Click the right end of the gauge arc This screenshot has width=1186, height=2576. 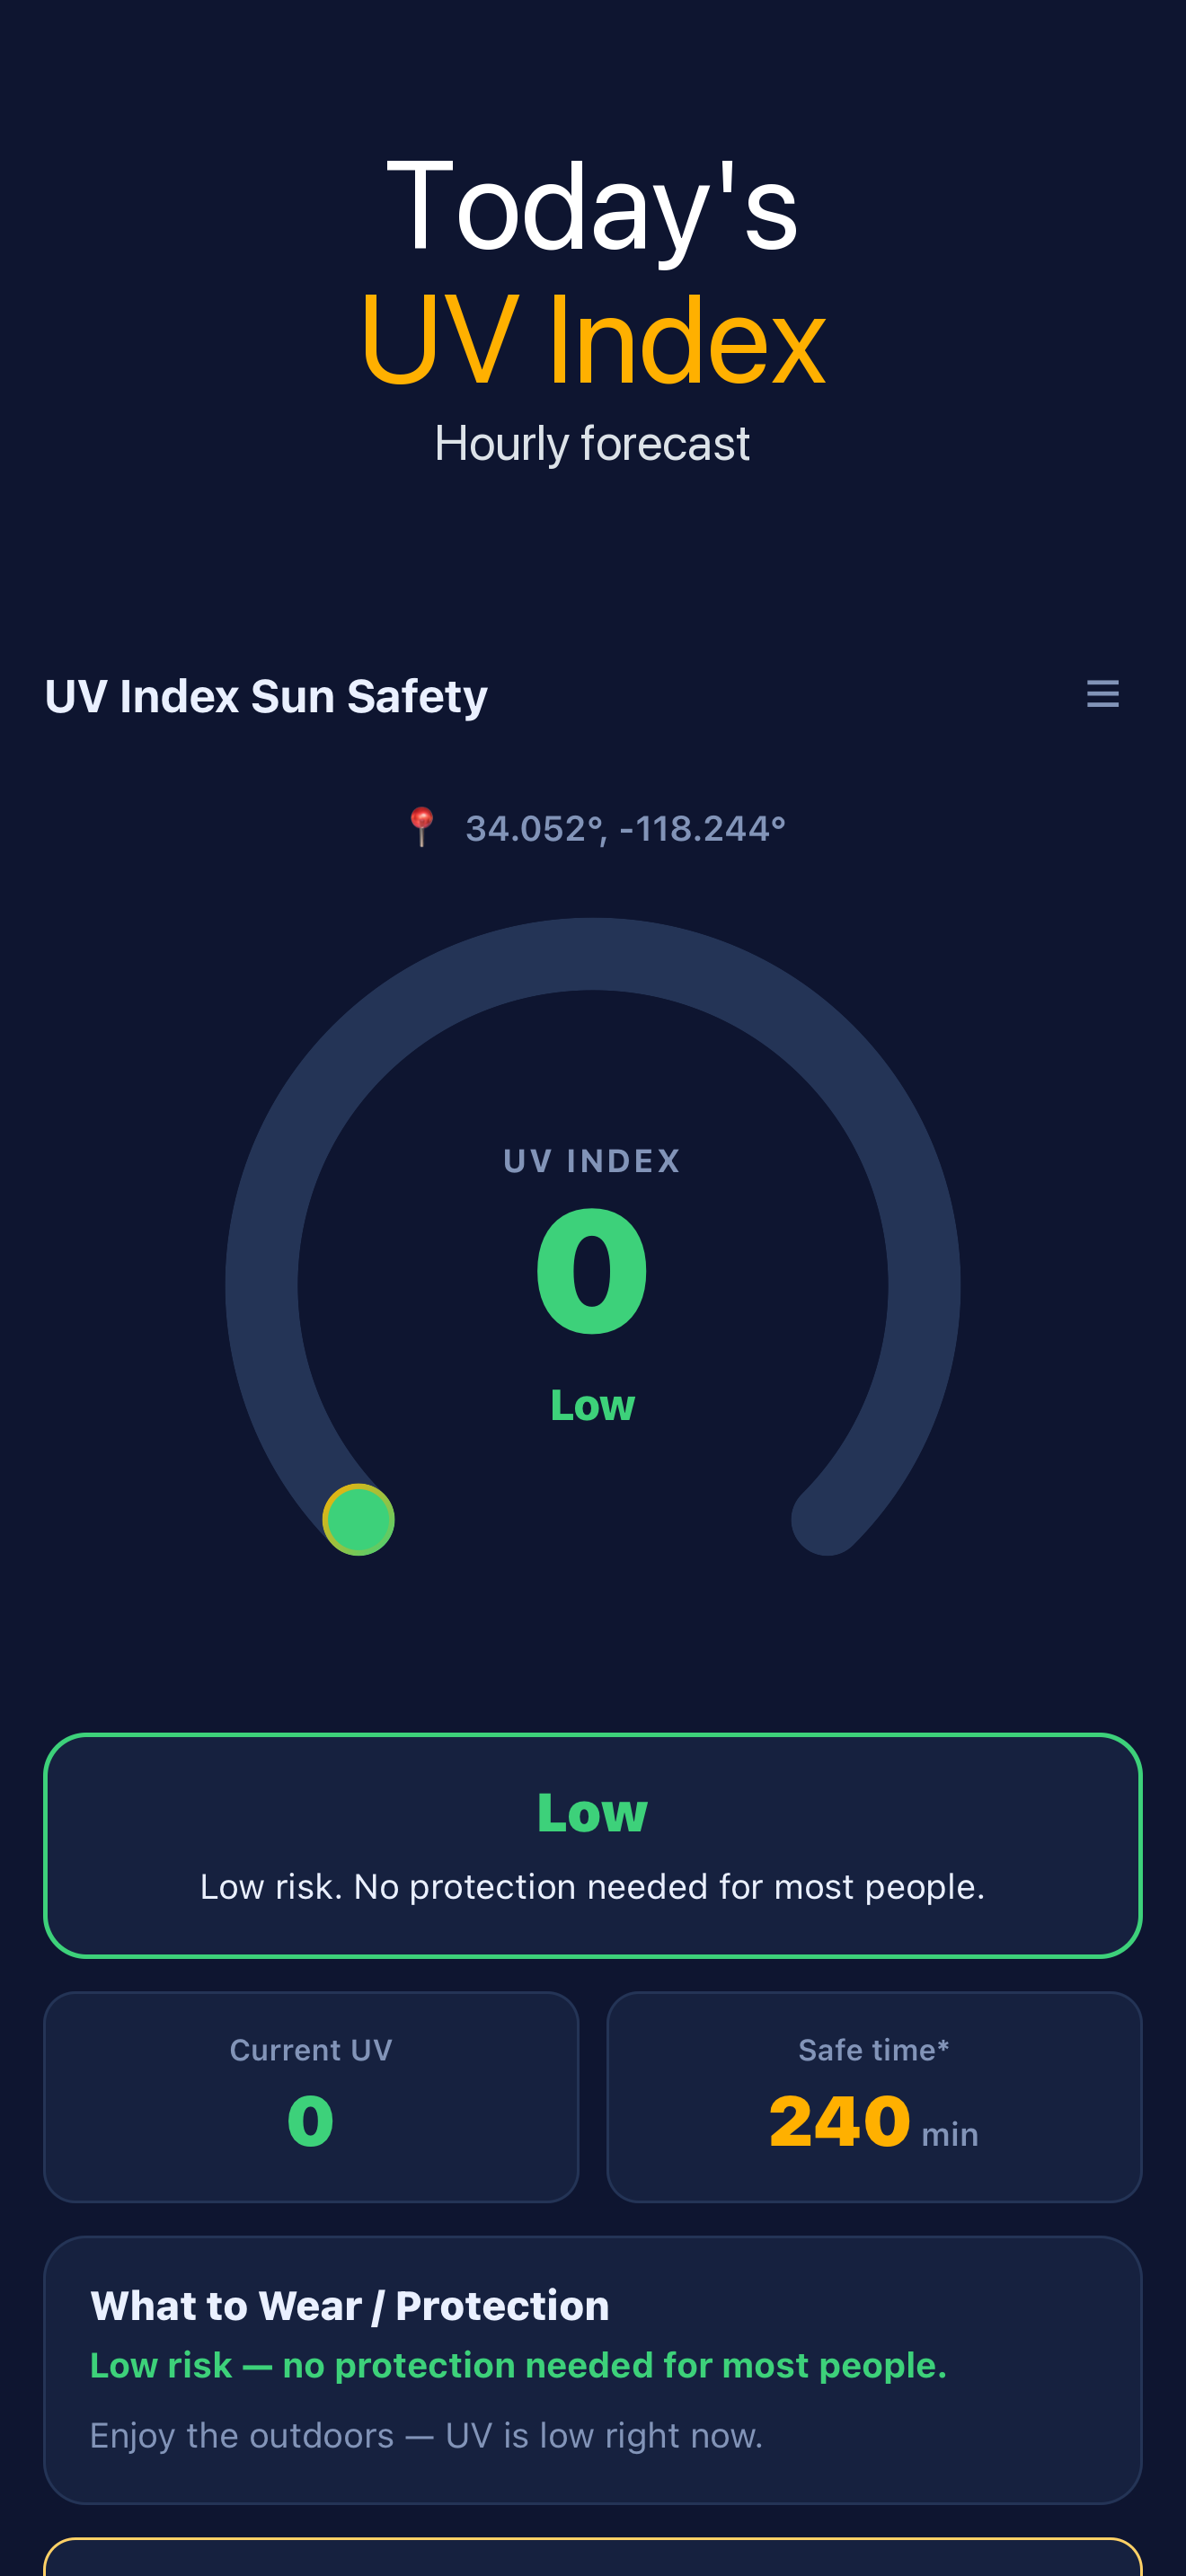pos(827,1519)
